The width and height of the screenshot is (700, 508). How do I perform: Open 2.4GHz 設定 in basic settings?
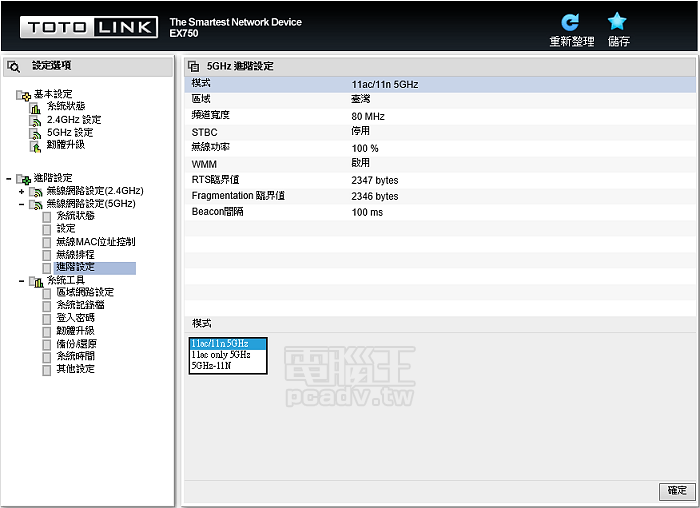(x=73, y=119)
